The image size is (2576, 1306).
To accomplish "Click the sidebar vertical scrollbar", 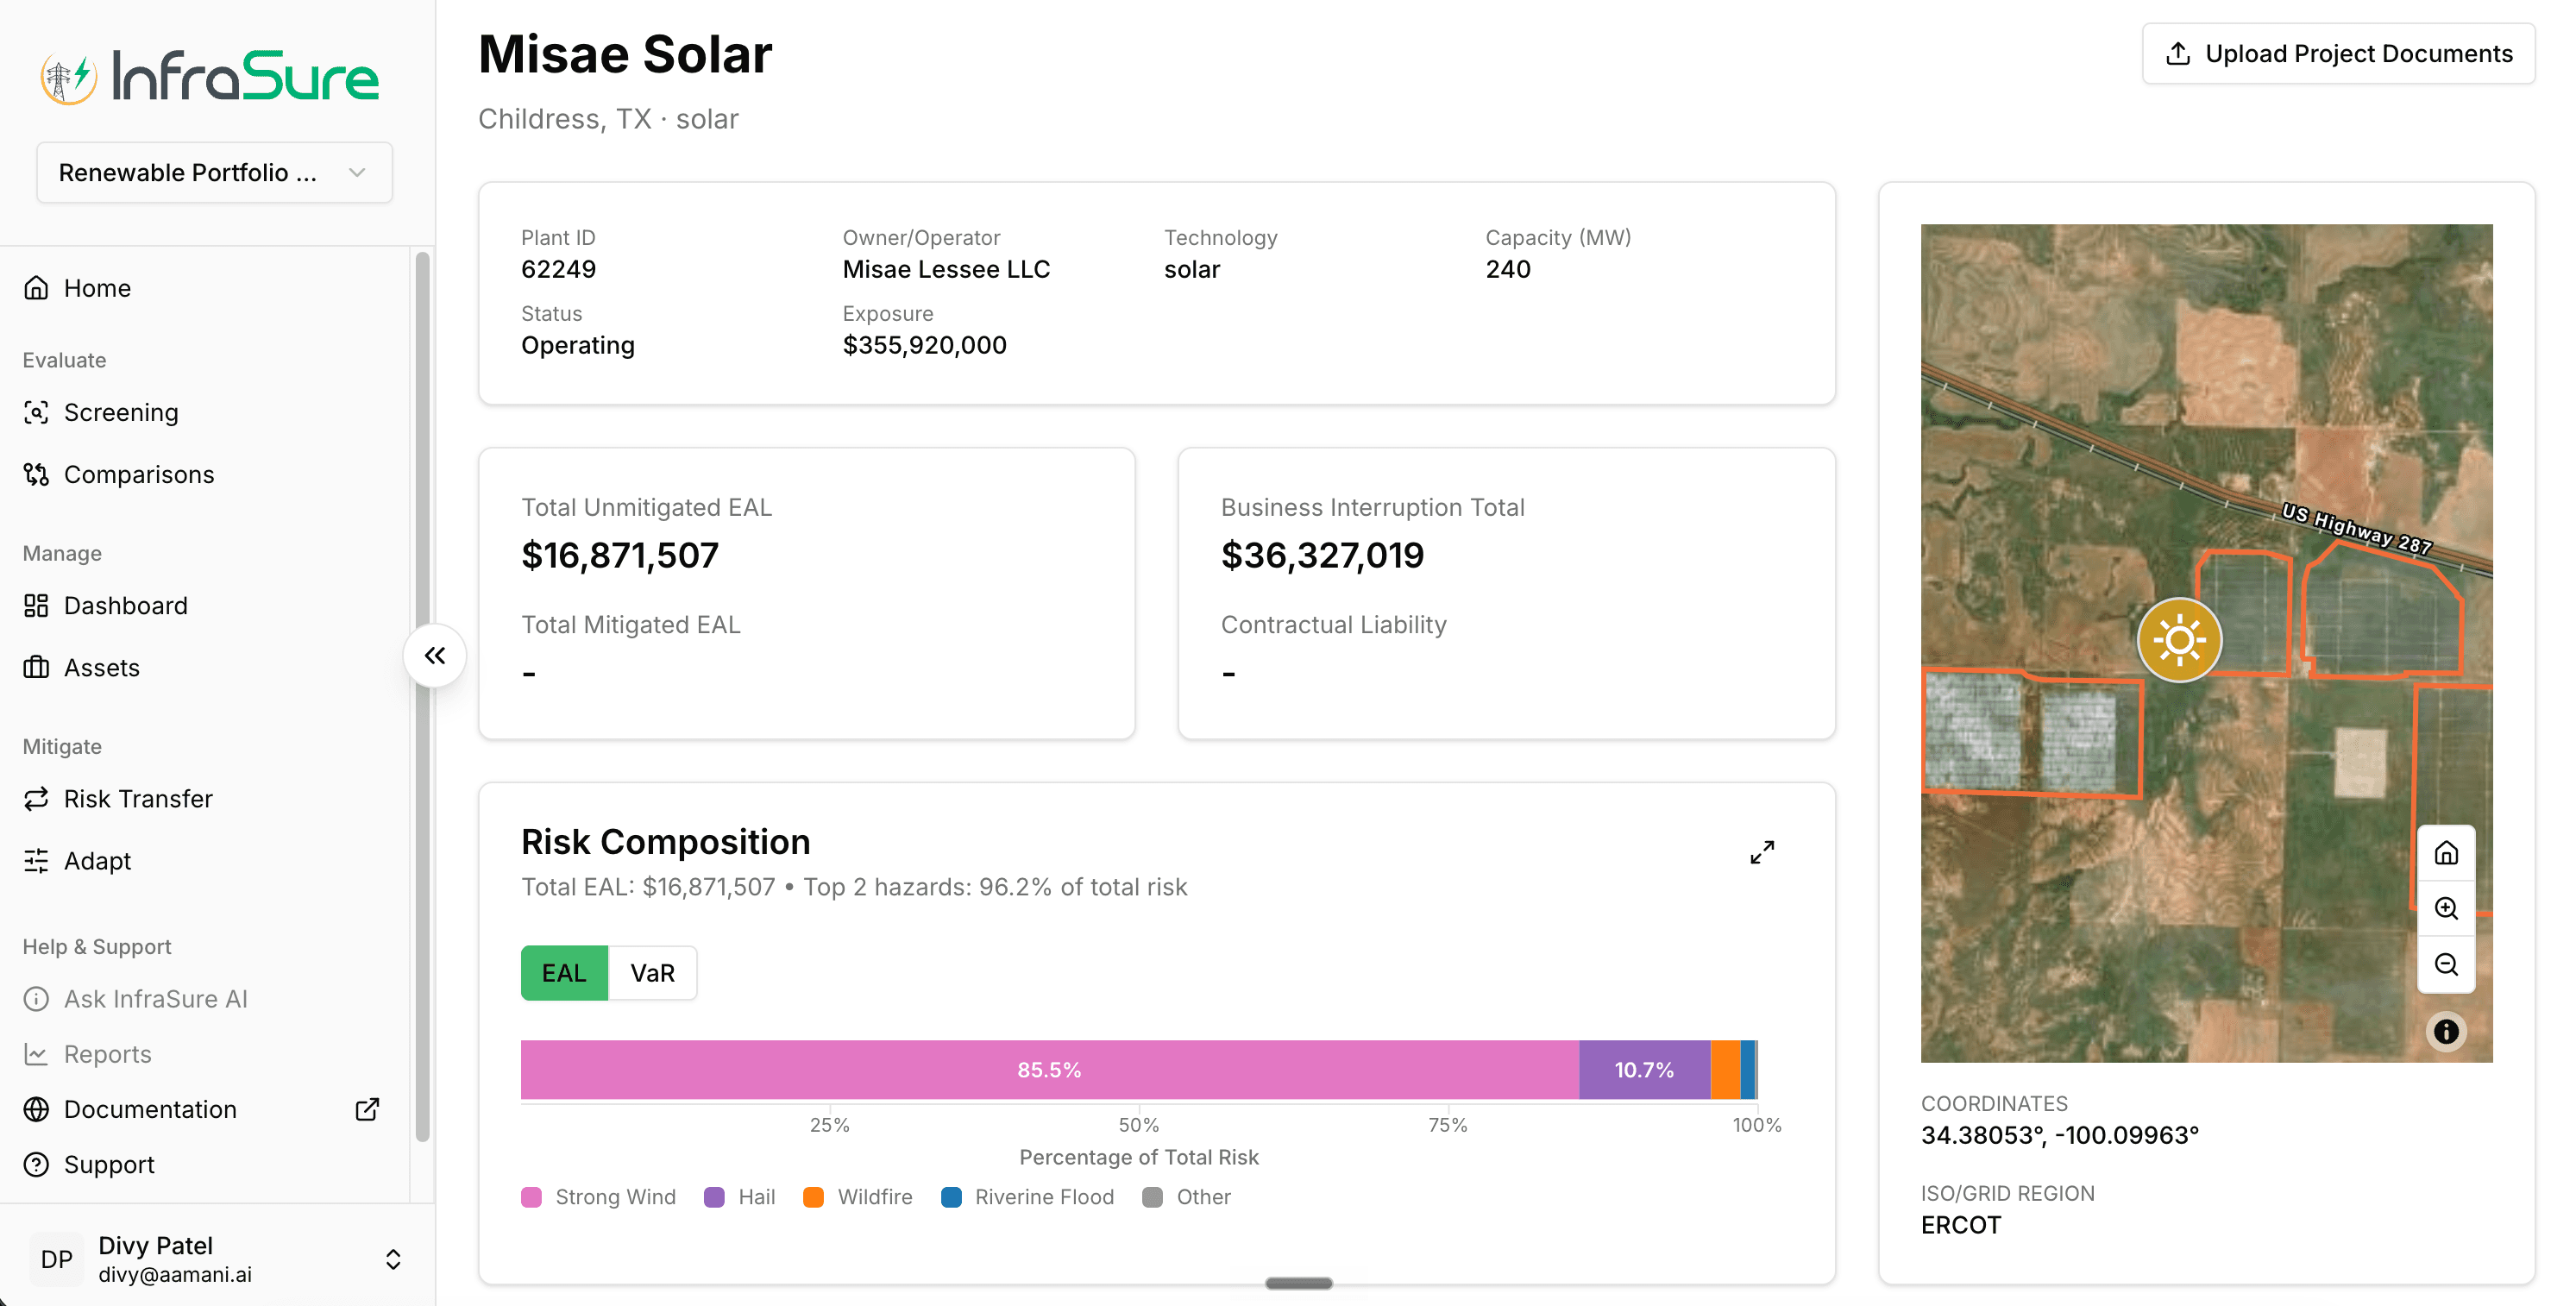I will (x=422, y=696).
